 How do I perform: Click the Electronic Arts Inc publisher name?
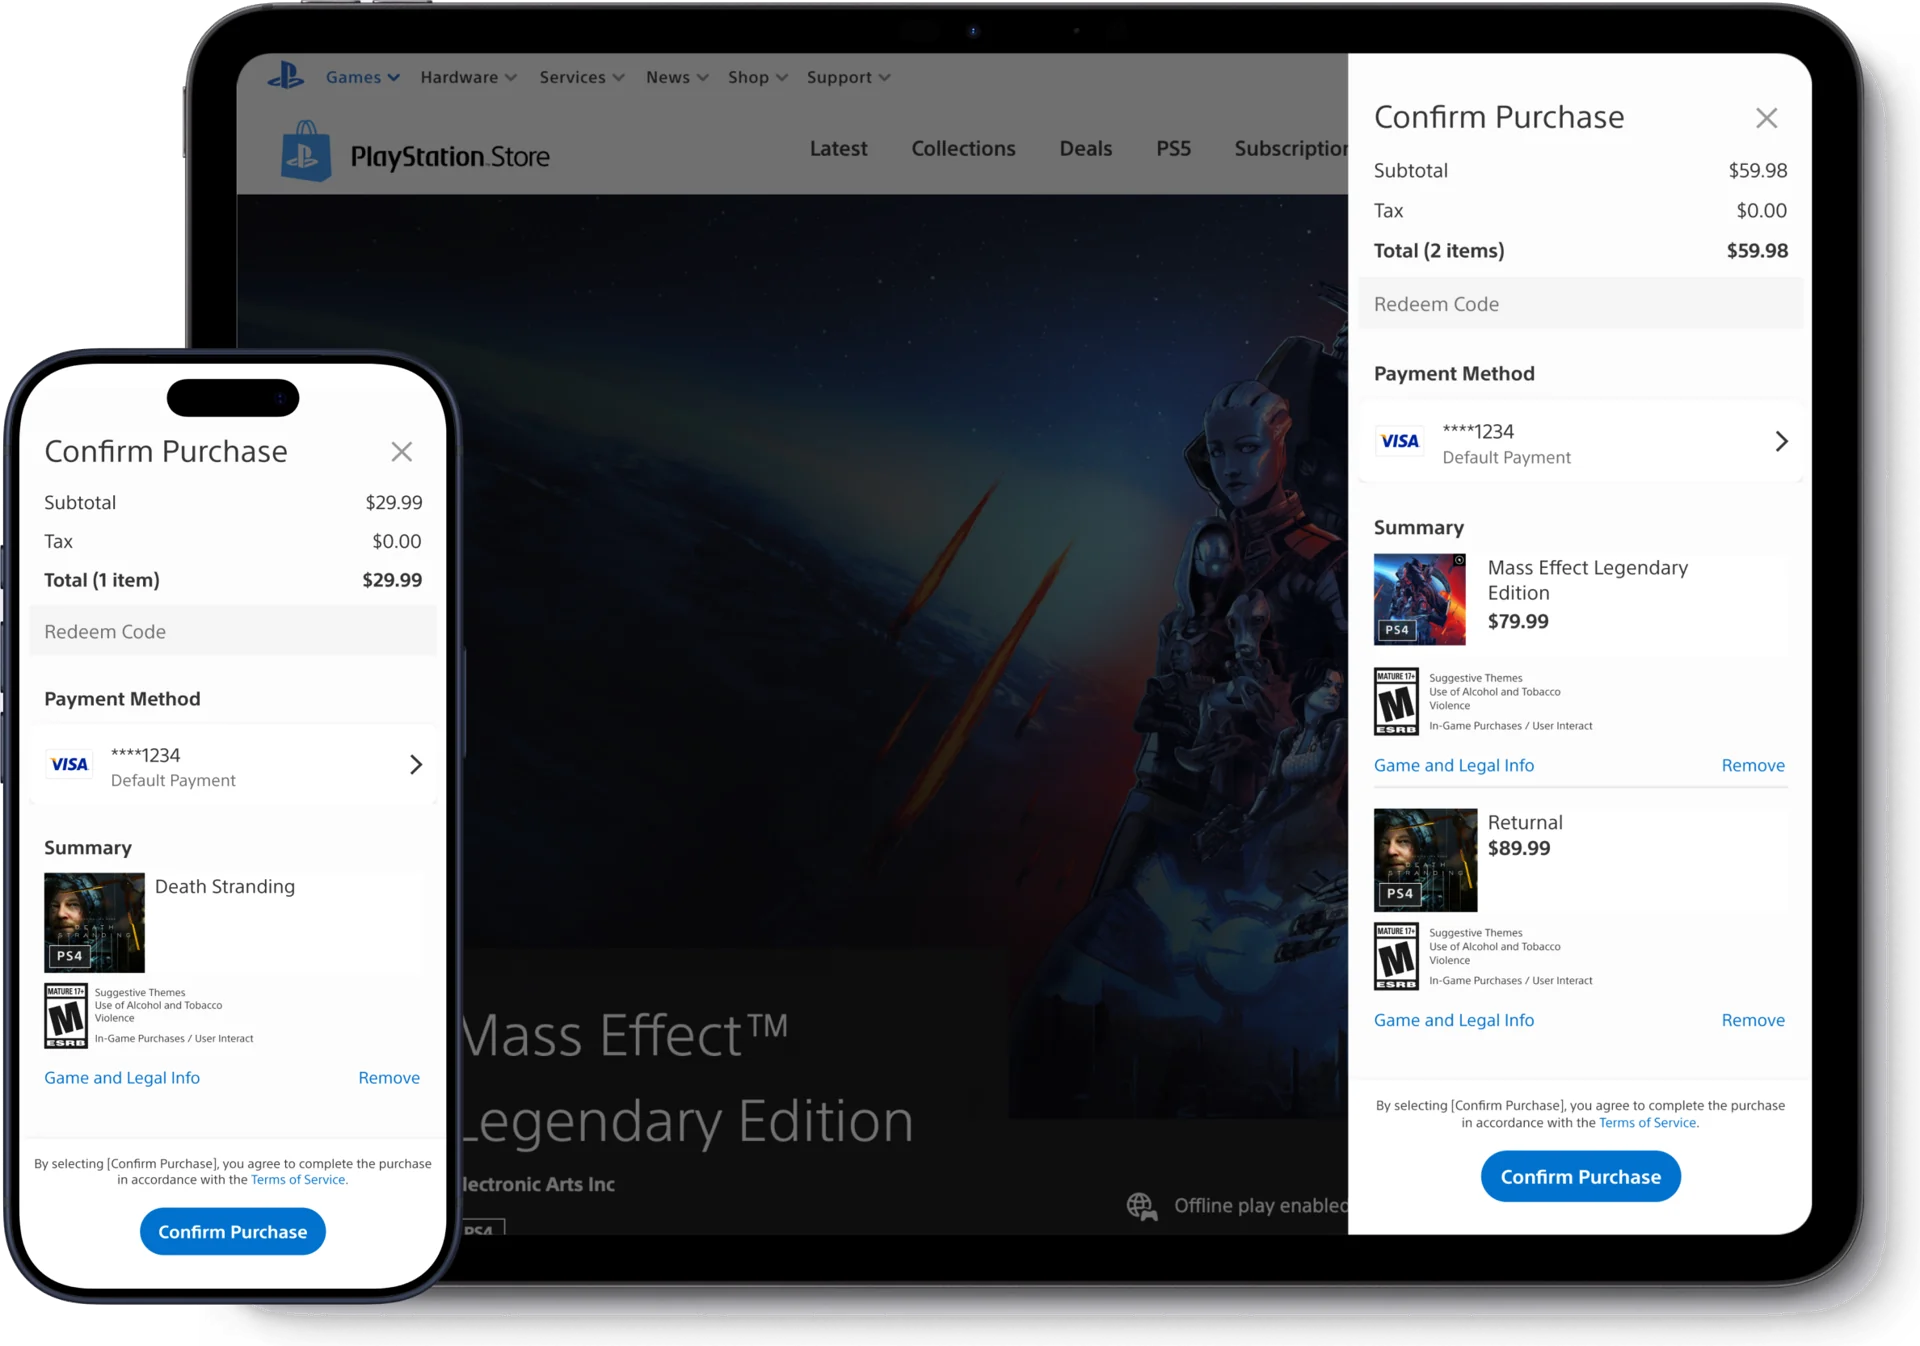click(x=537, y=1185)
